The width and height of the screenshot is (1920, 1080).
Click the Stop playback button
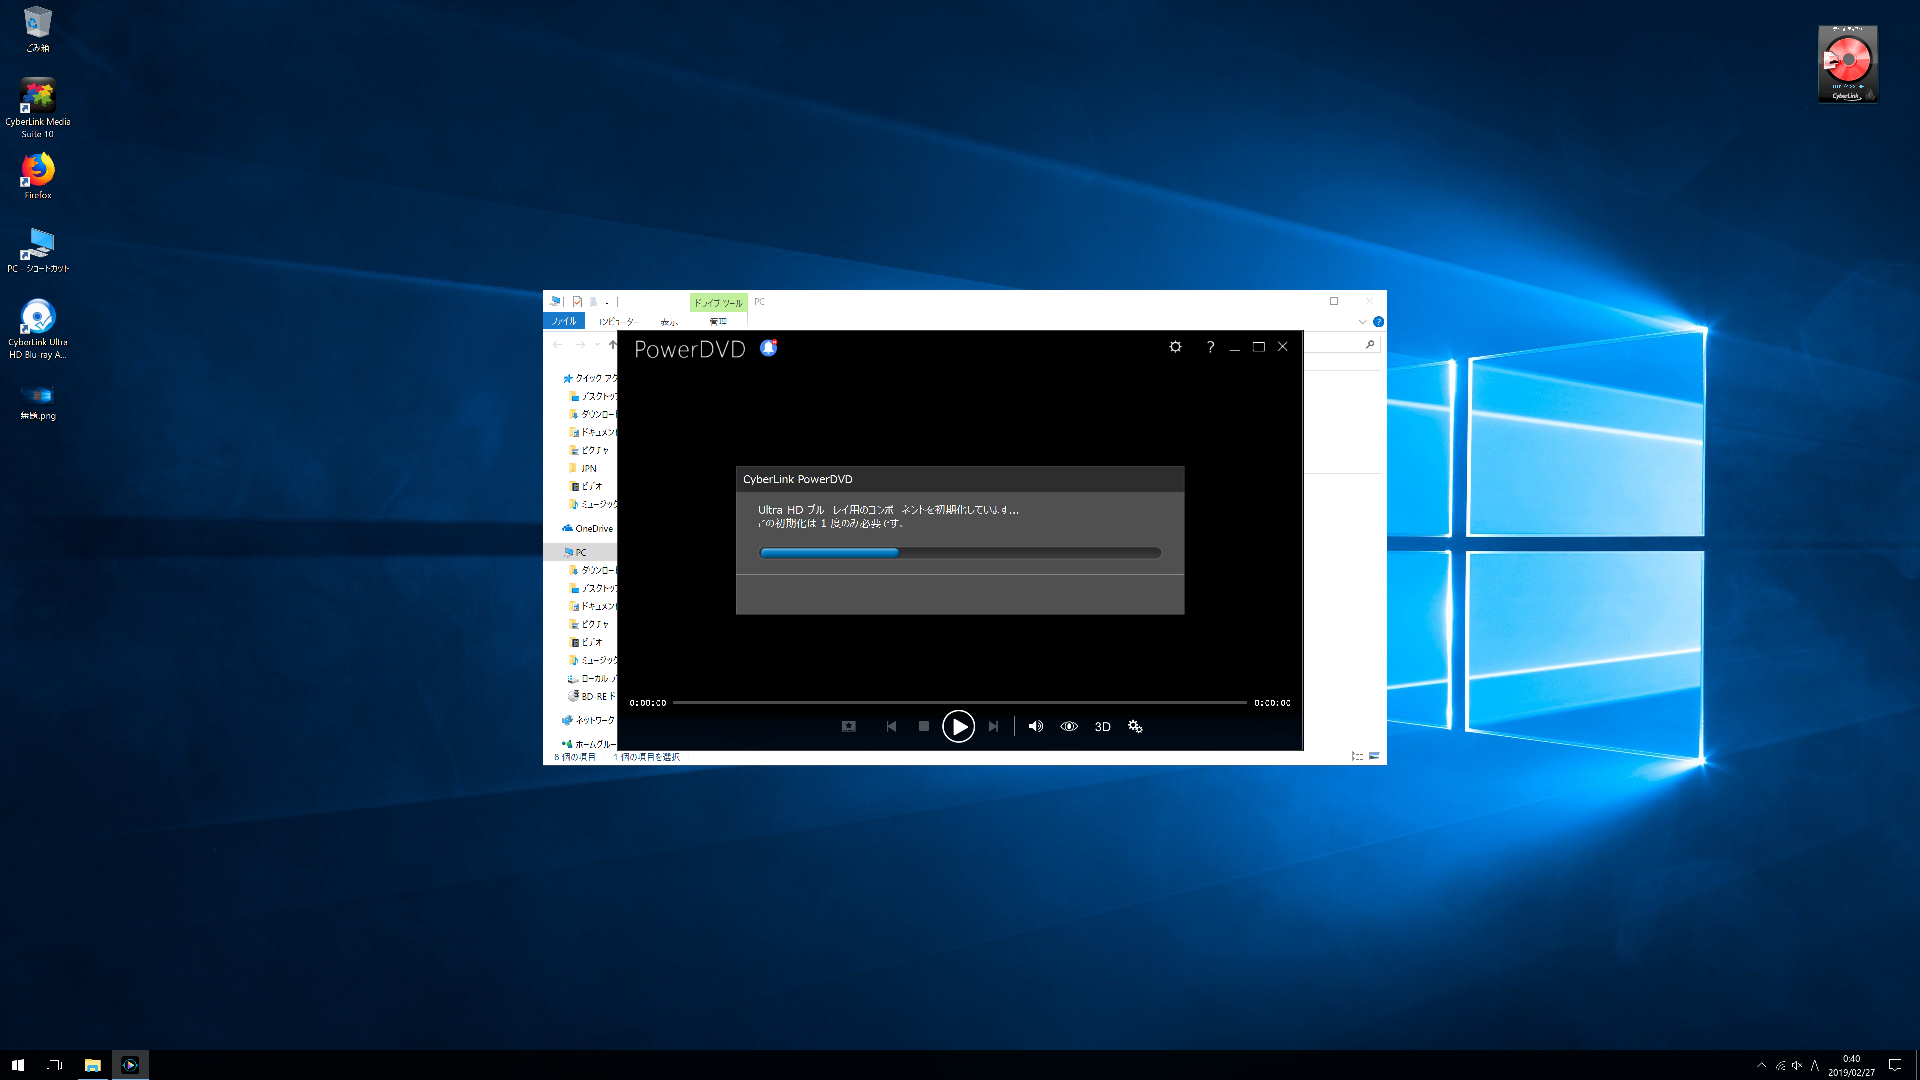pos(923,727)
